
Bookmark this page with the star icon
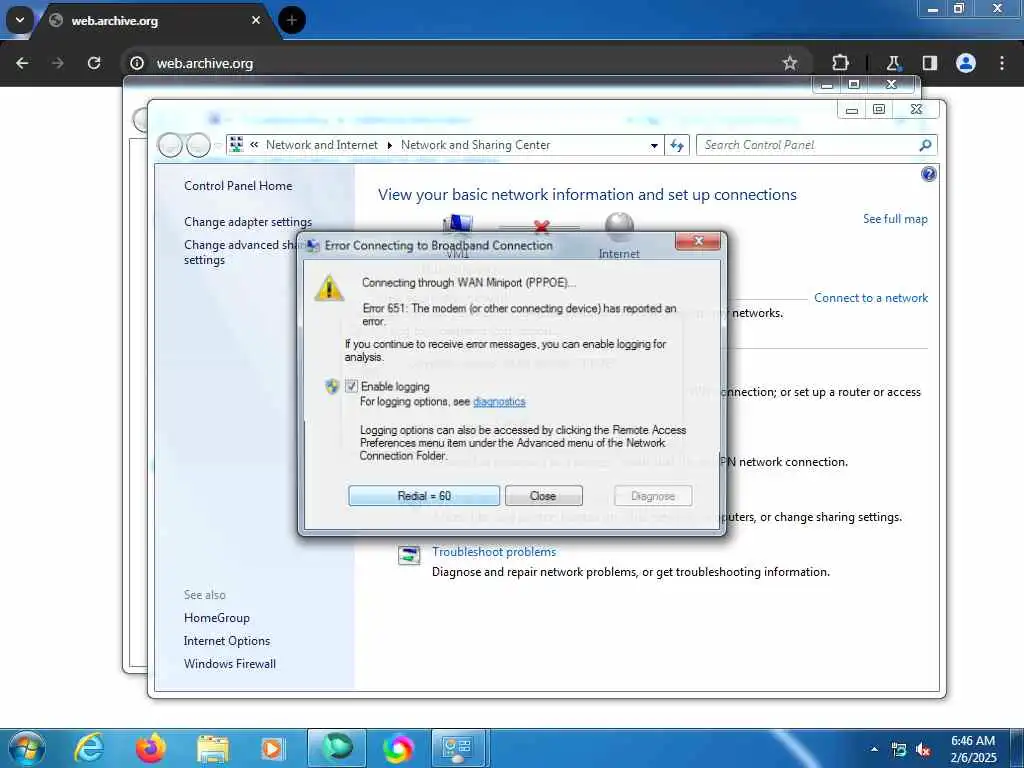coord(790,63)
